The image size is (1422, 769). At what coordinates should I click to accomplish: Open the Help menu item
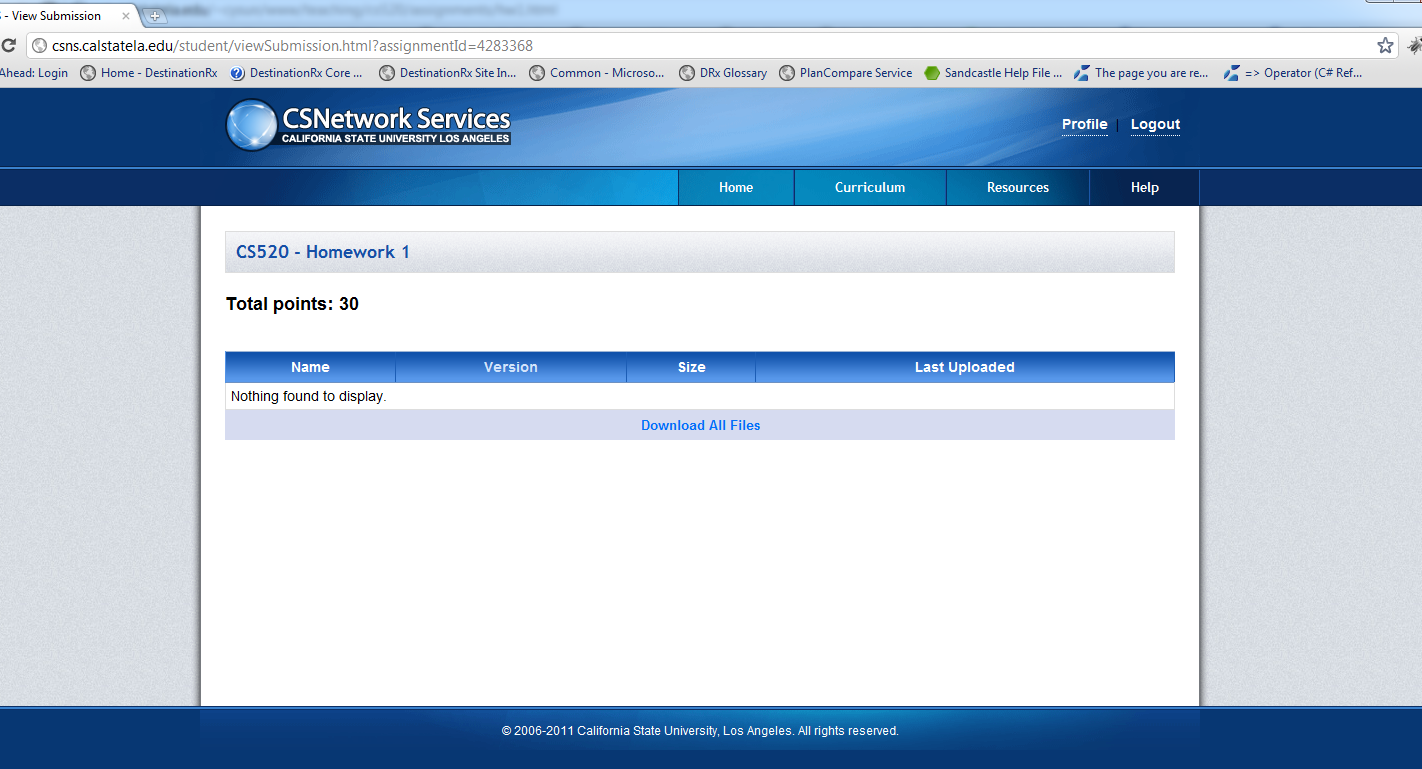(x=1144, y=187)
